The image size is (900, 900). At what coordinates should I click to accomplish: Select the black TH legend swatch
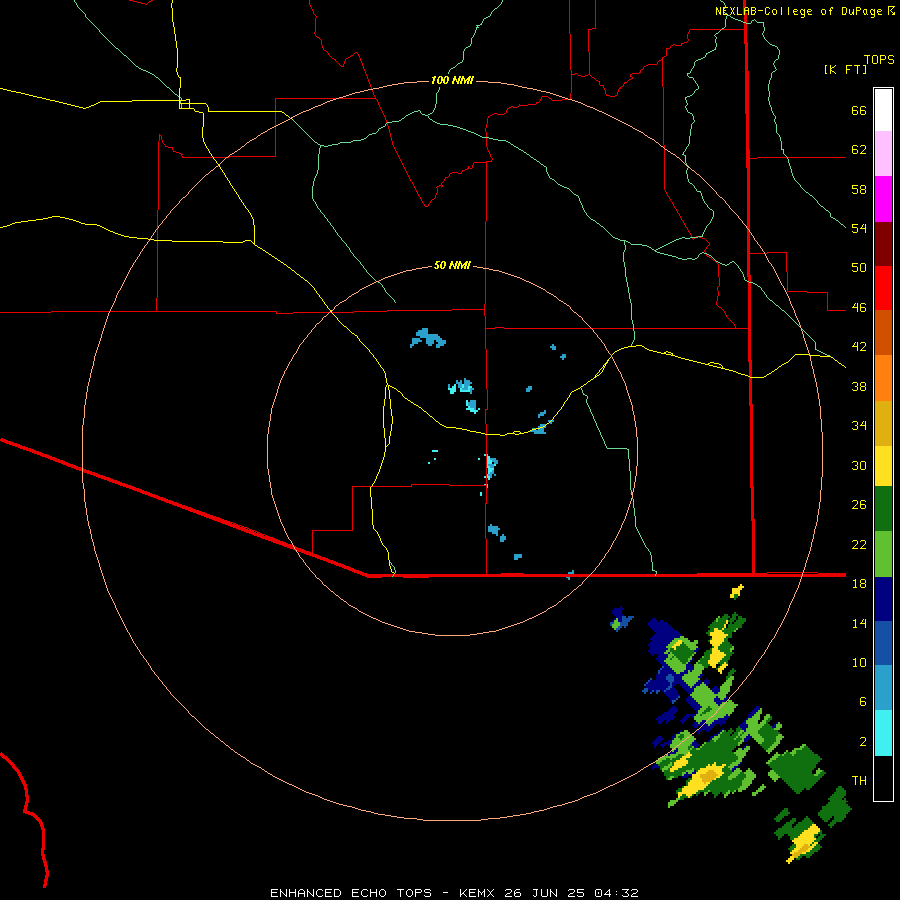click(x=883, y=778)
